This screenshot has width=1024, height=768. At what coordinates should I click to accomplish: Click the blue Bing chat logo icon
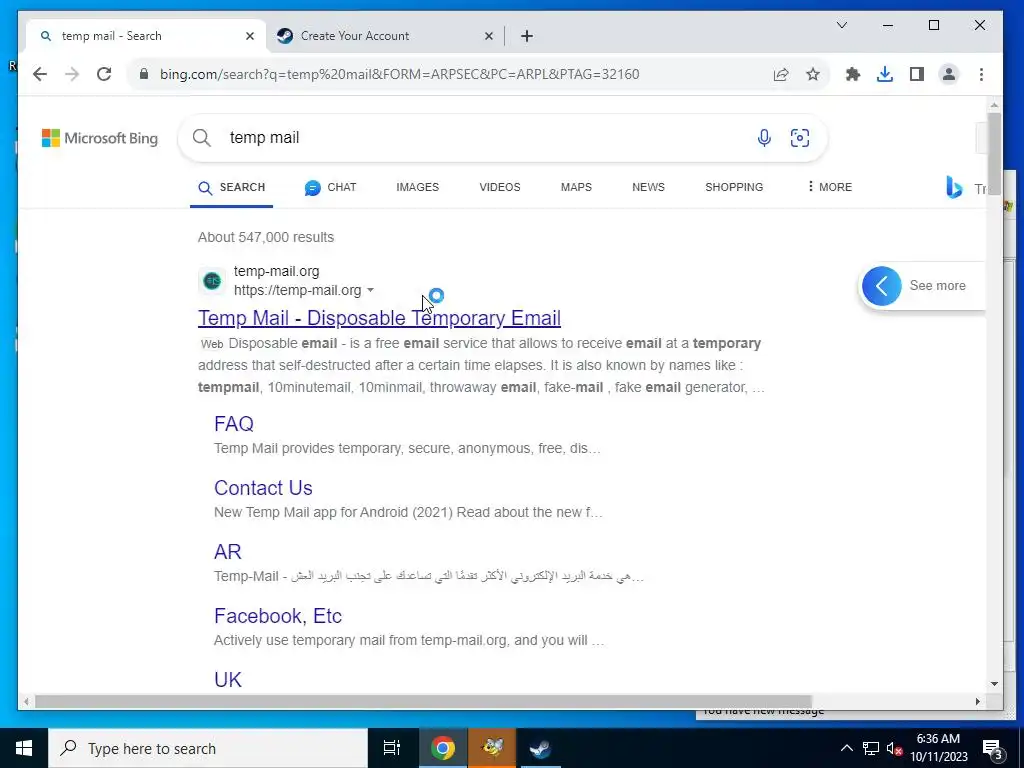(954, 187)
